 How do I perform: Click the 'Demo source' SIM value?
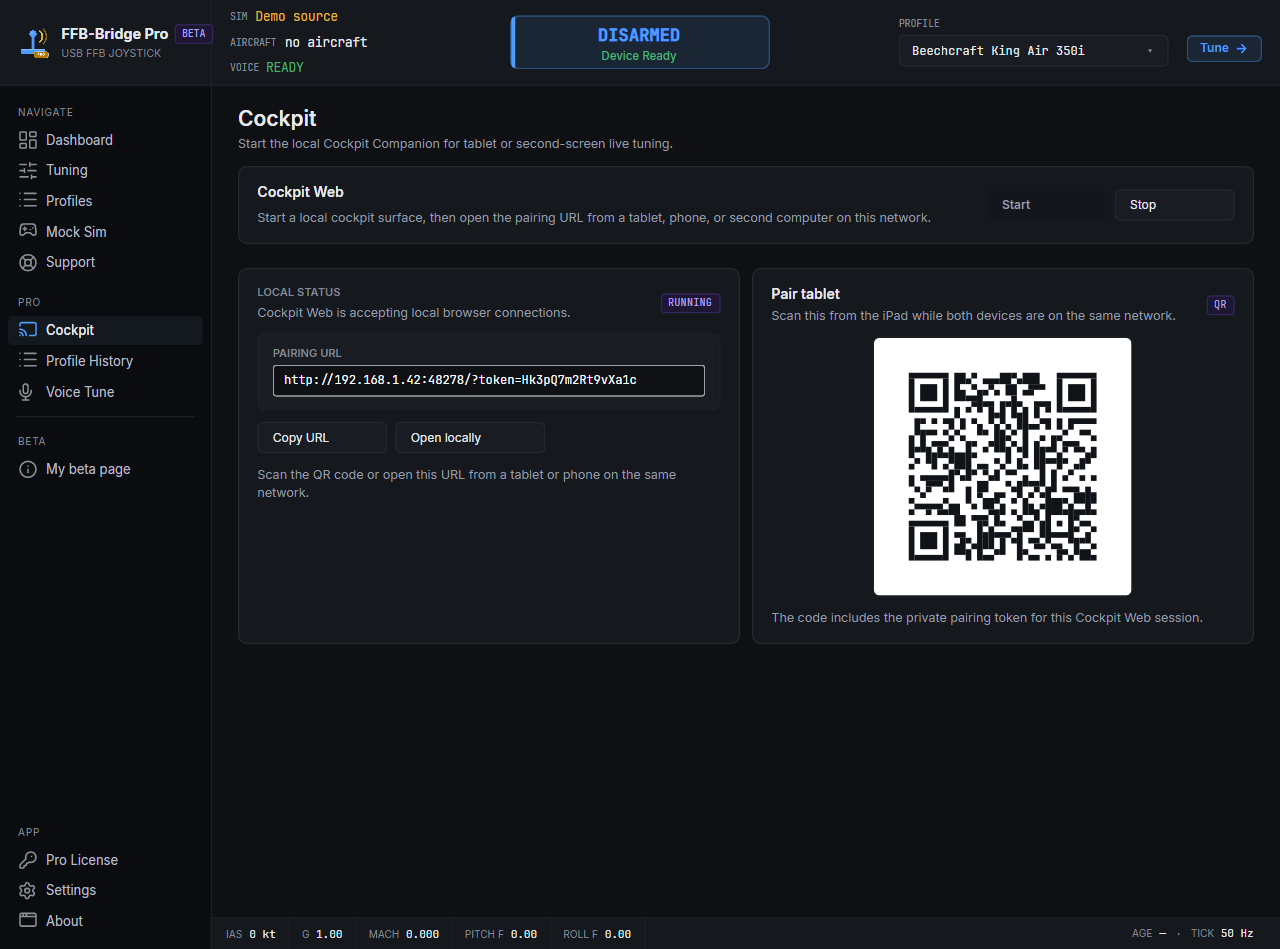point(297,16)
